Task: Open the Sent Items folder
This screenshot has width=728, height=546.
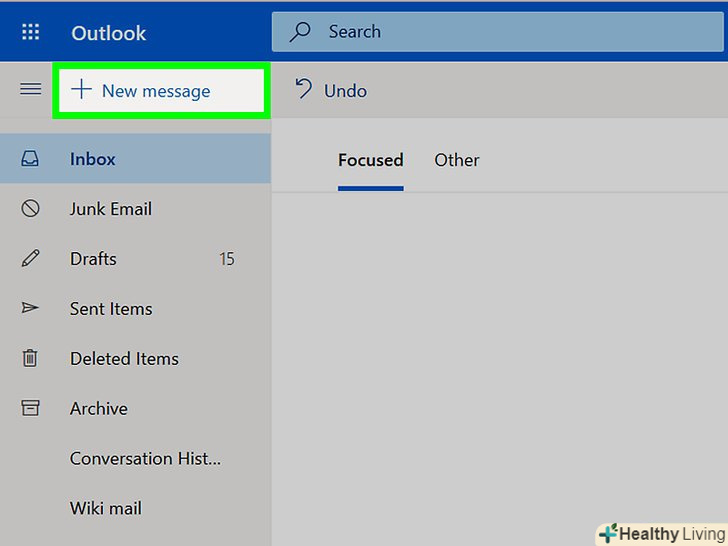Action: click(x=135, y=308)
